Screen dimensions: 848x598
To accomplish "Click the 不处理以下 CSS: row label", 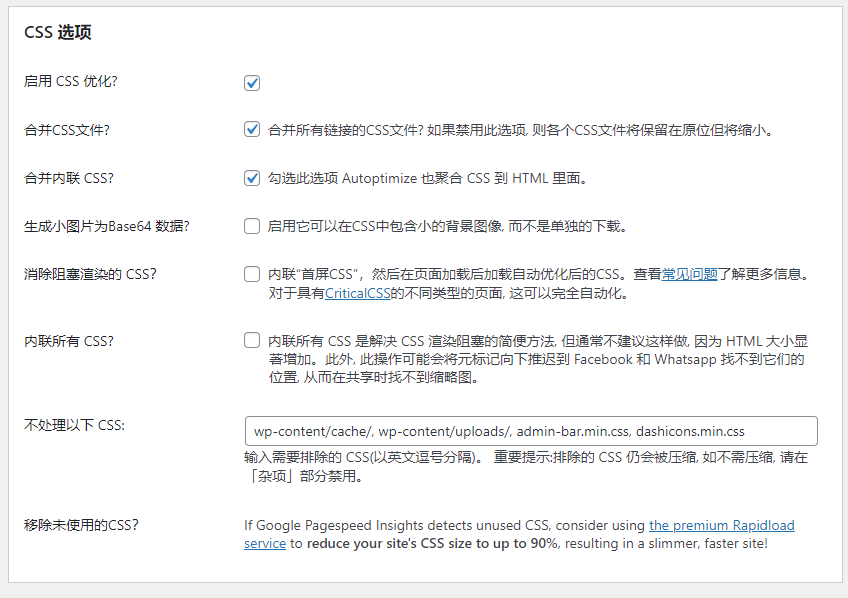I will click(x=73, y=425).
